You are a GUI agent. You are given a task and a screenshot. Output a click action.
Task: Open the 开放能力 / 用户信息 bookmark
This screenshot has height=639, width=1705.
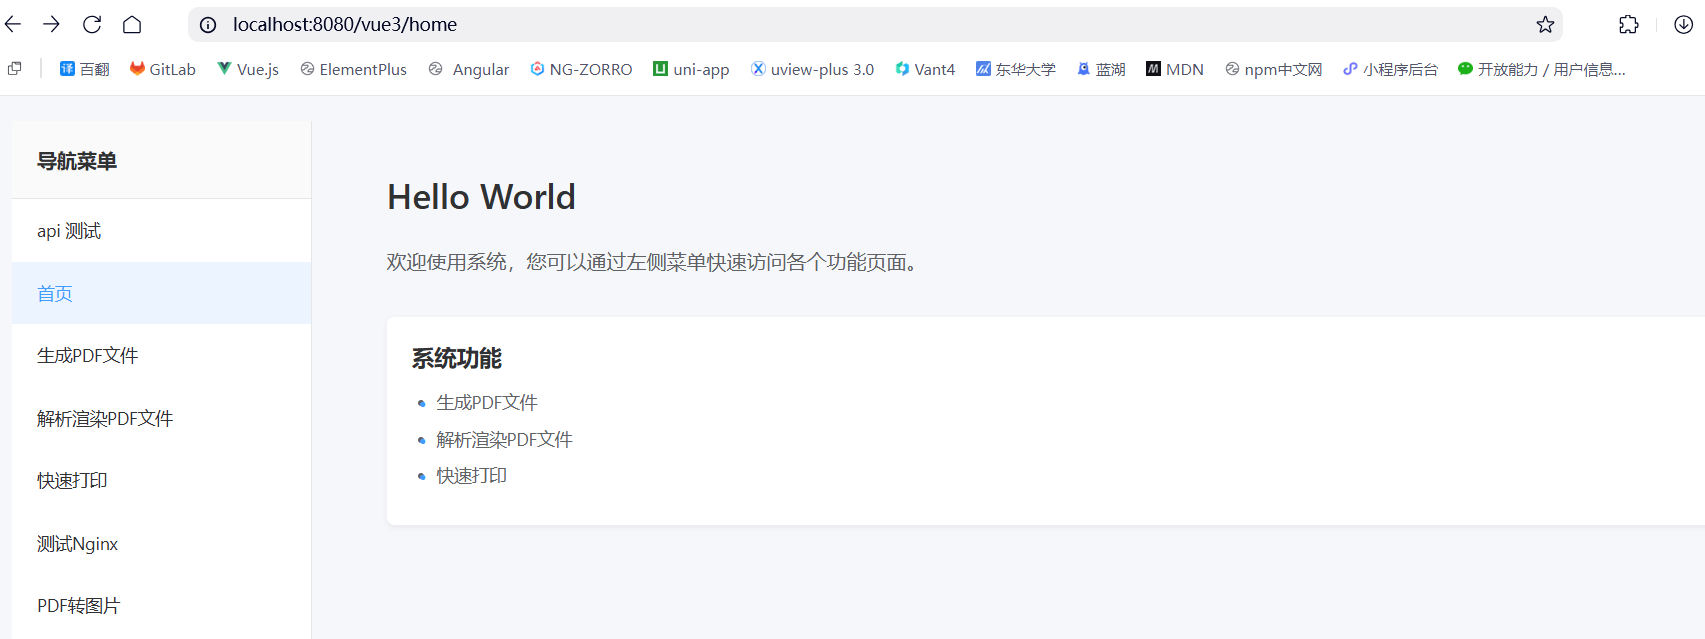1541,69
